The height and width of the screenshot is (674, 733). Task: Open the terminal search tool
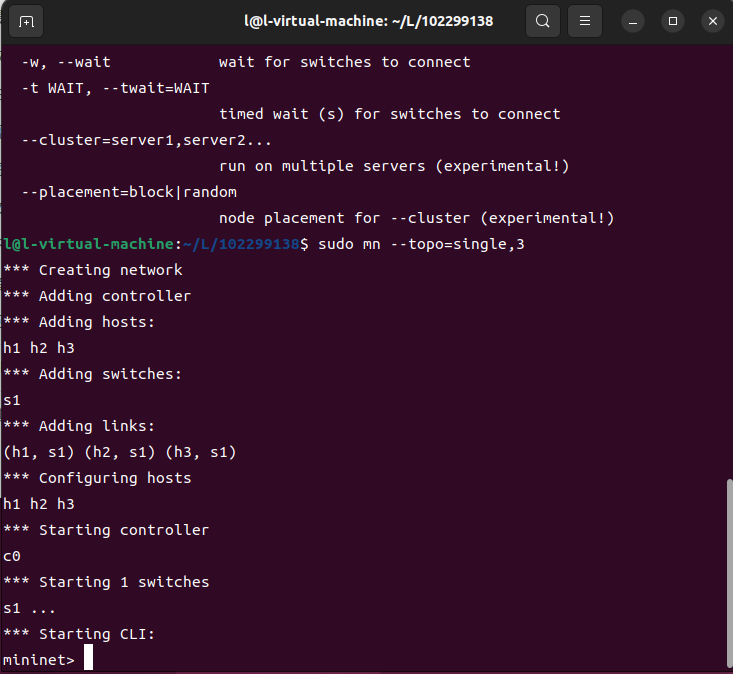point(542,21)
